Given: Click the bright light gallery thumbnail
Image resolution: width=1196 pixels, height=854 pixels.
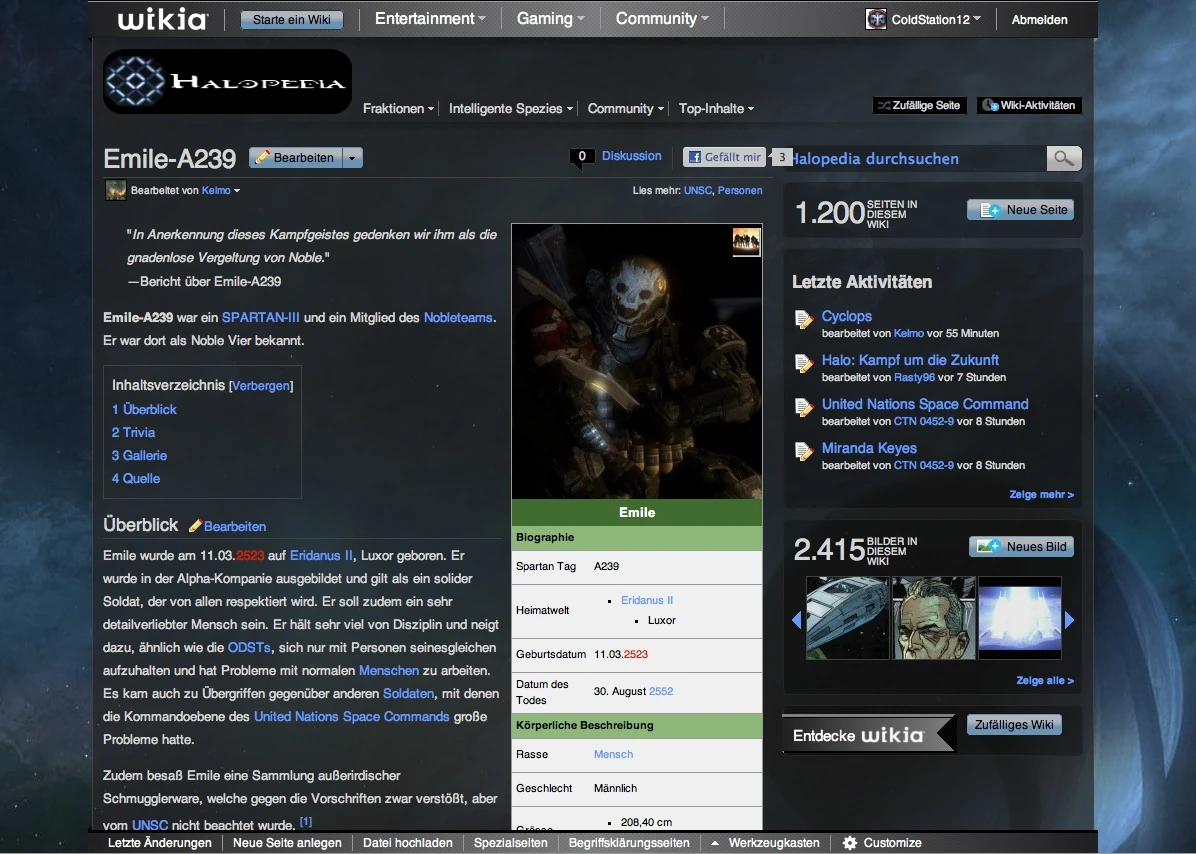Looking at the screenshot, I should 1020,618.
